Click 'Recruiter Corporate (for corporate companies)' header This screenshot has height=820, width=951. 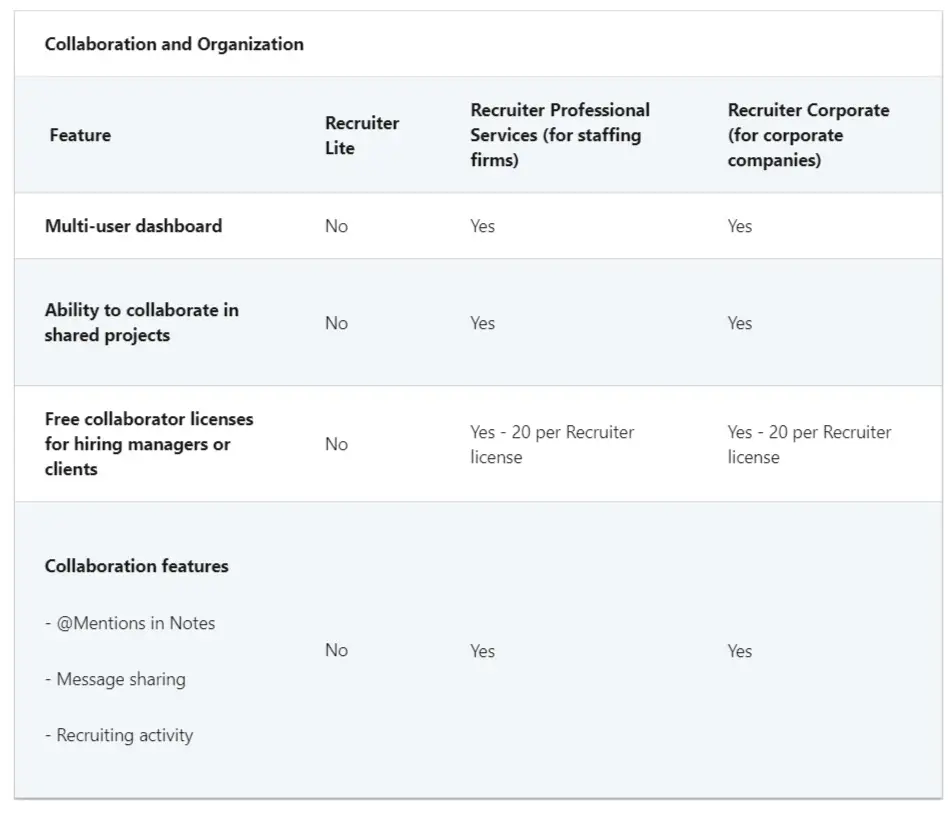808,135
